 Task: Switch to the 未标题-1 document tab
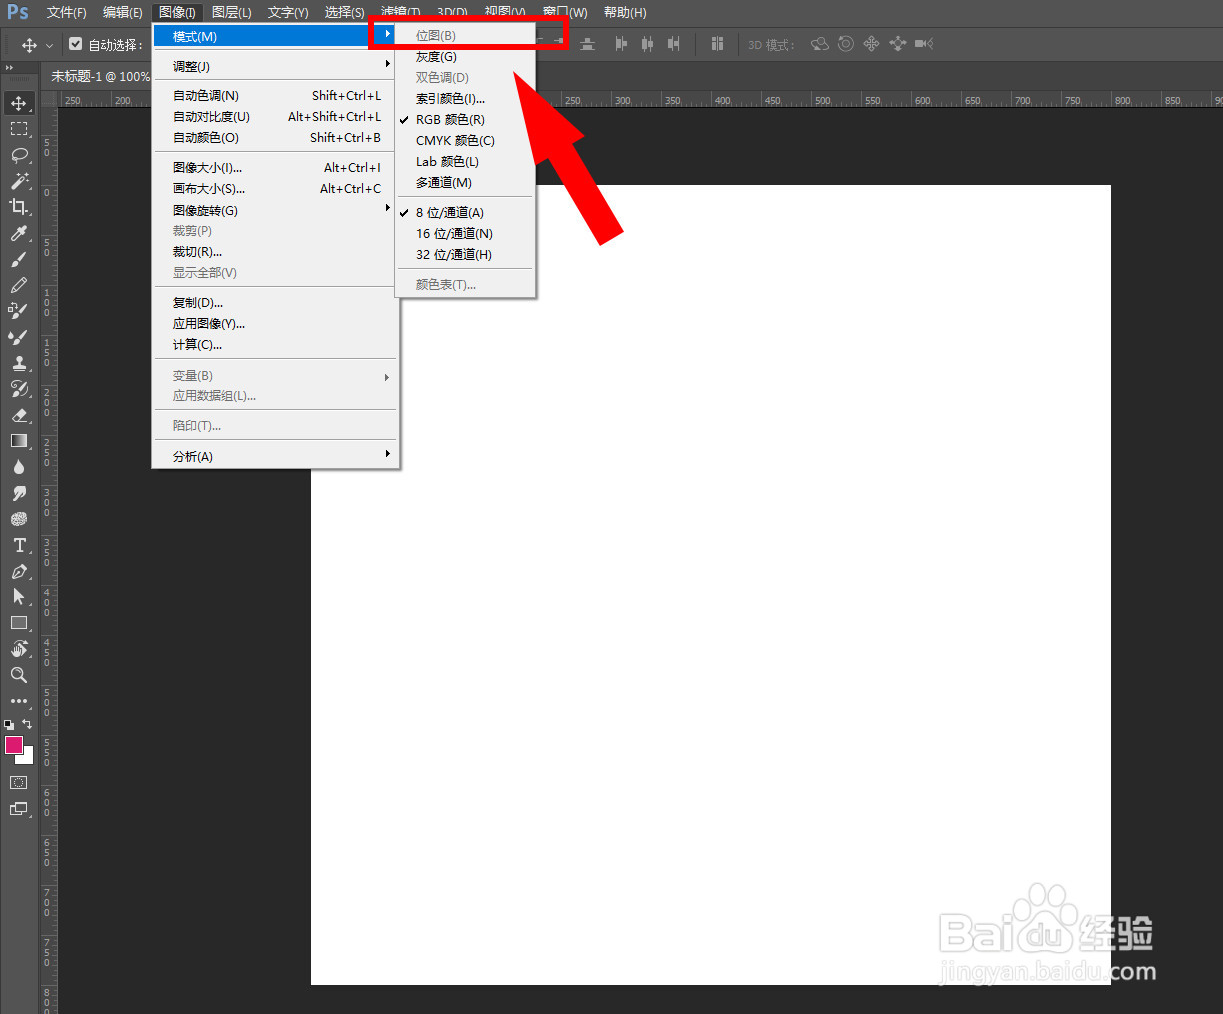(100, 76)
